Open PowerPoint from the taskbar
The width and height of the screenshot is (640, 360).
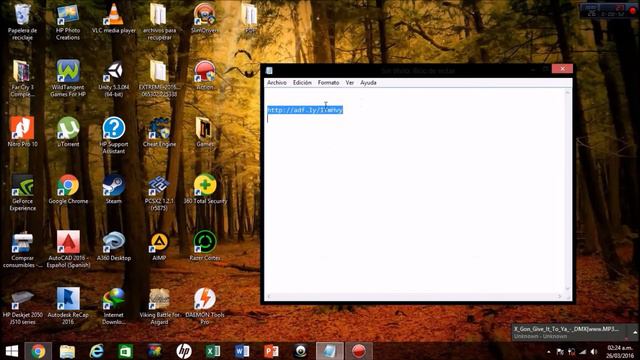click(x=271, y=351)
